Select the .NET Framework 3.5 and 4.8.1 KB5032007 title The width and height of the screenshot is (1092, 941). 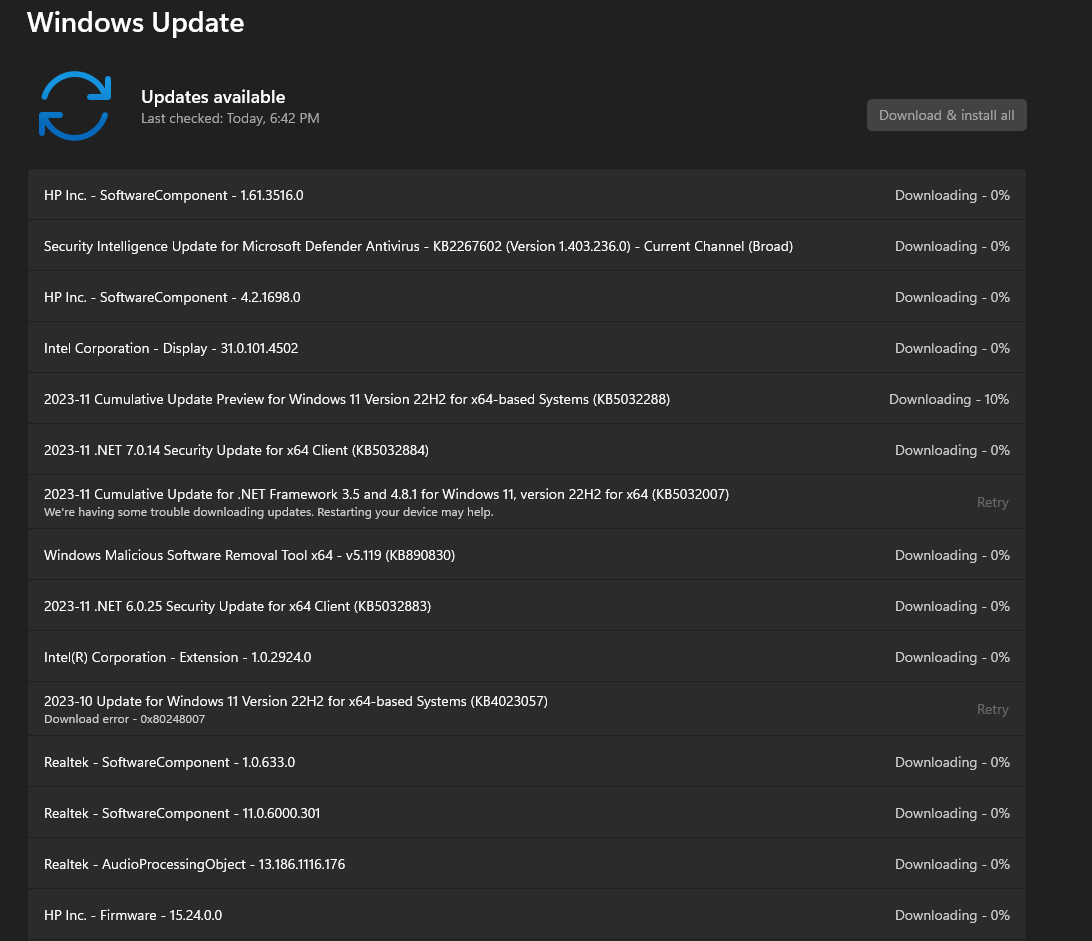point(387,494)
